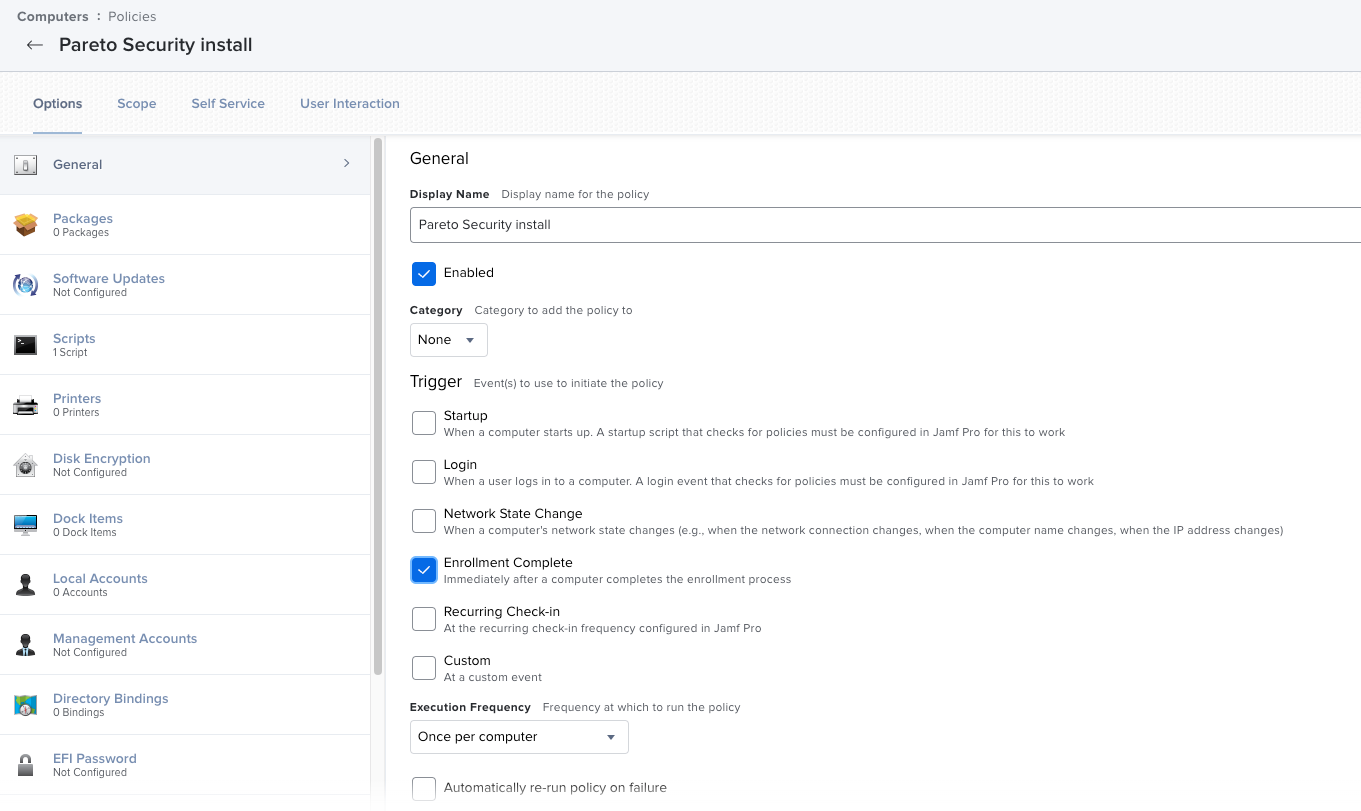The height and width of the screenshot is (811, 1361).
Task: Click the Management Accounts icon
Action: coord(26,645)
